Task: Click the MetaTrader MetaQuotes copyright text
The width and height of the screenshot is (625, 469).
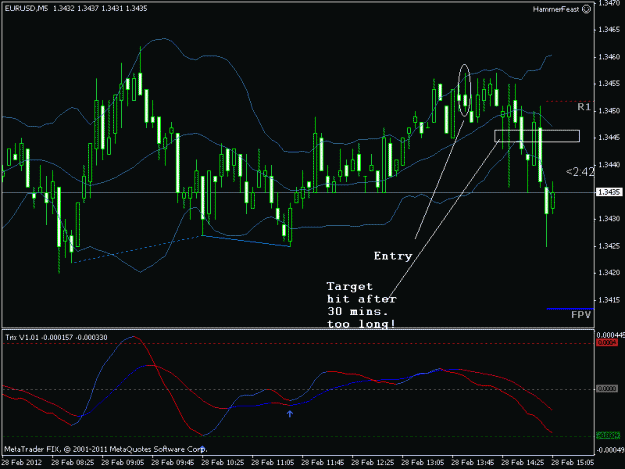Action: pyautogui.click(x=105, y=449)
